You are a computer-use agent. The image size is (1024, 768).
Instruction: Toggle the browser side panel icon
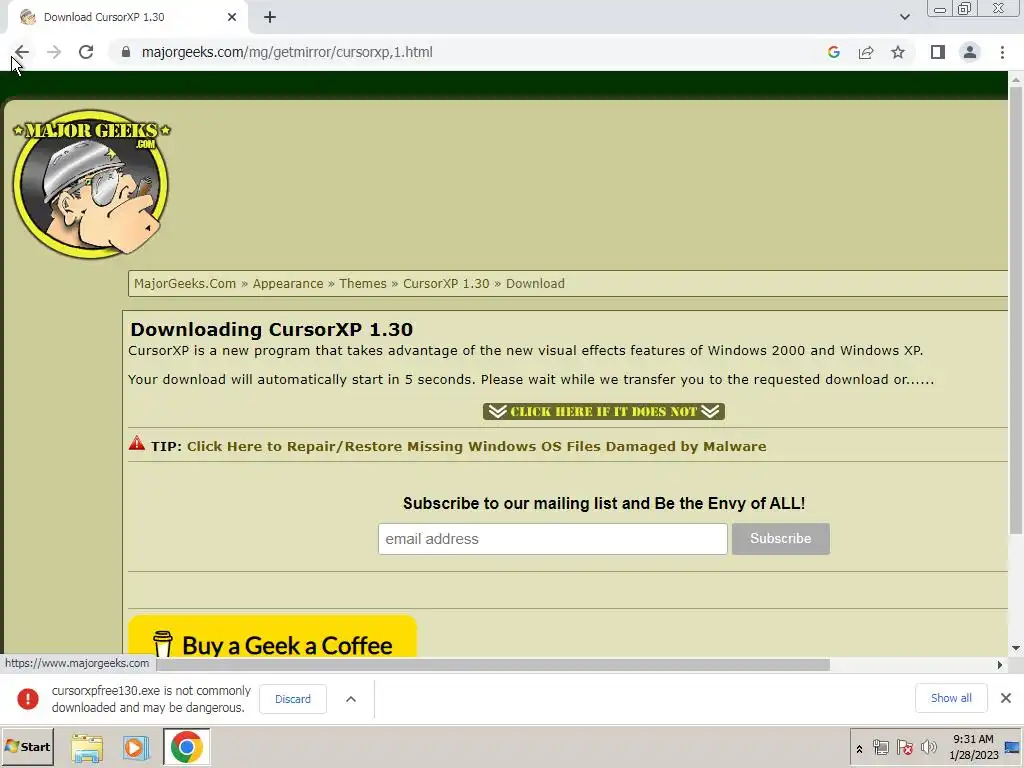tap(938, 52)
